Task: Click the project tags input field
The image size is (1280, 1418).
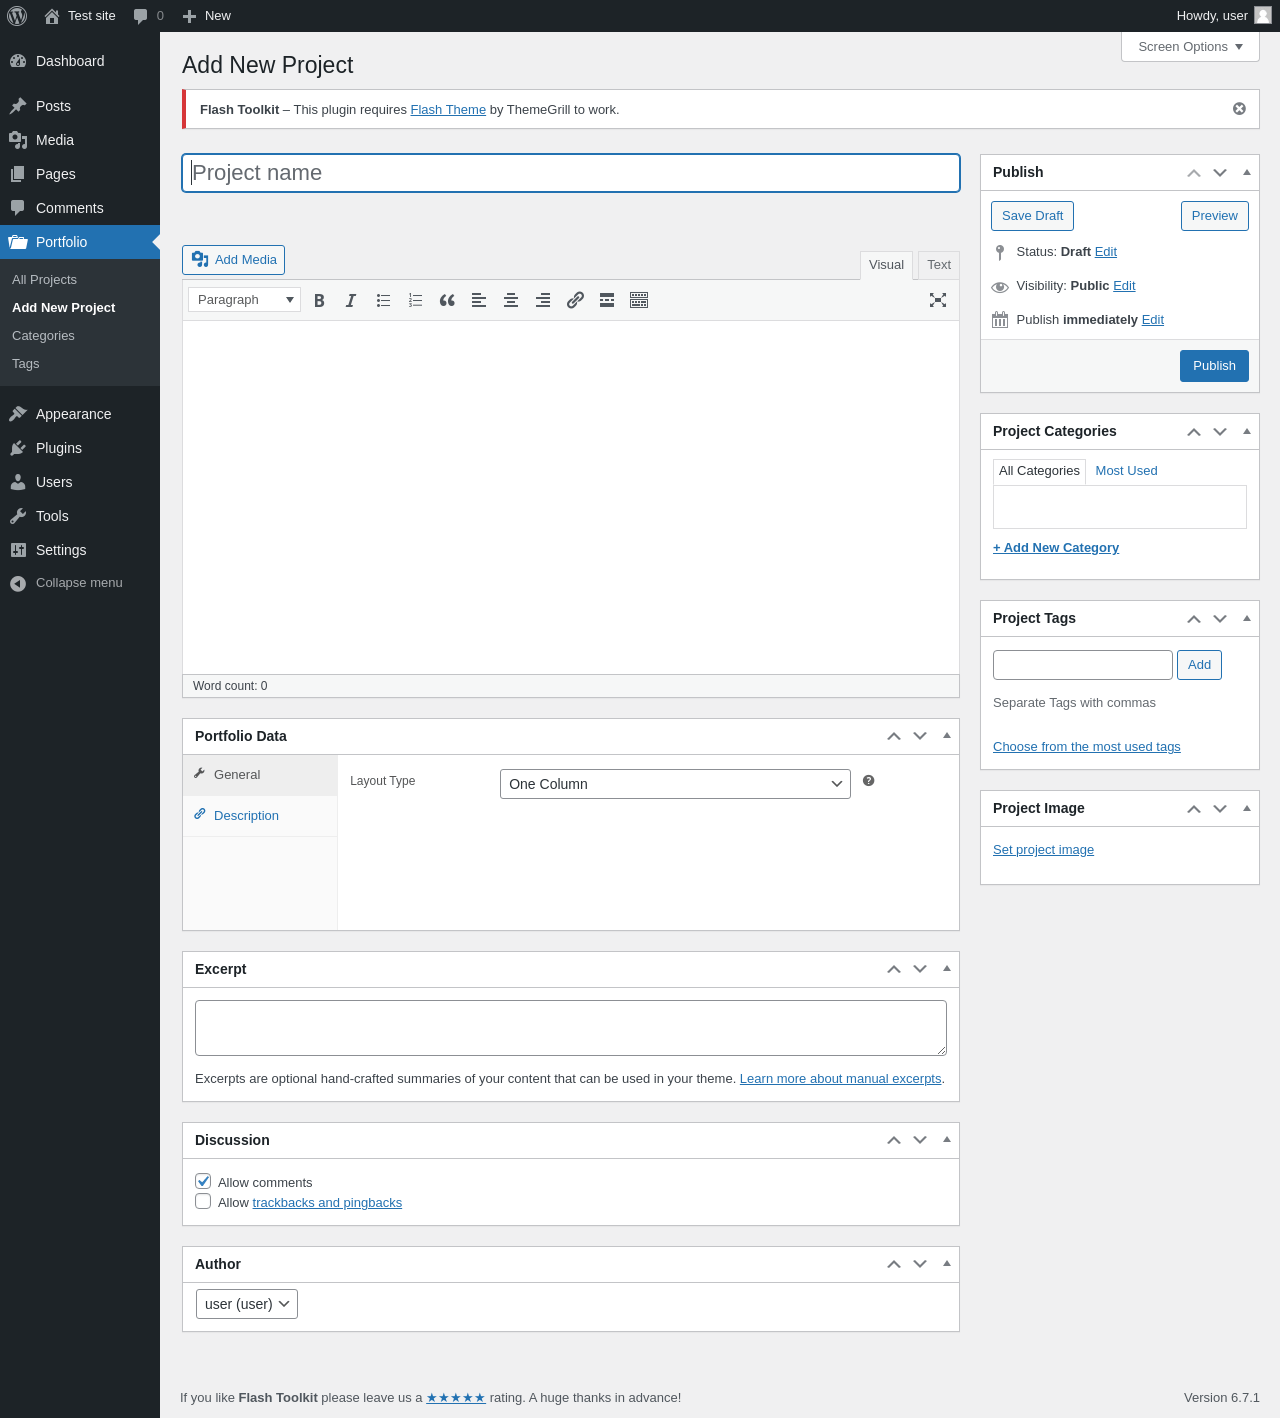Action: (1083, 665)
